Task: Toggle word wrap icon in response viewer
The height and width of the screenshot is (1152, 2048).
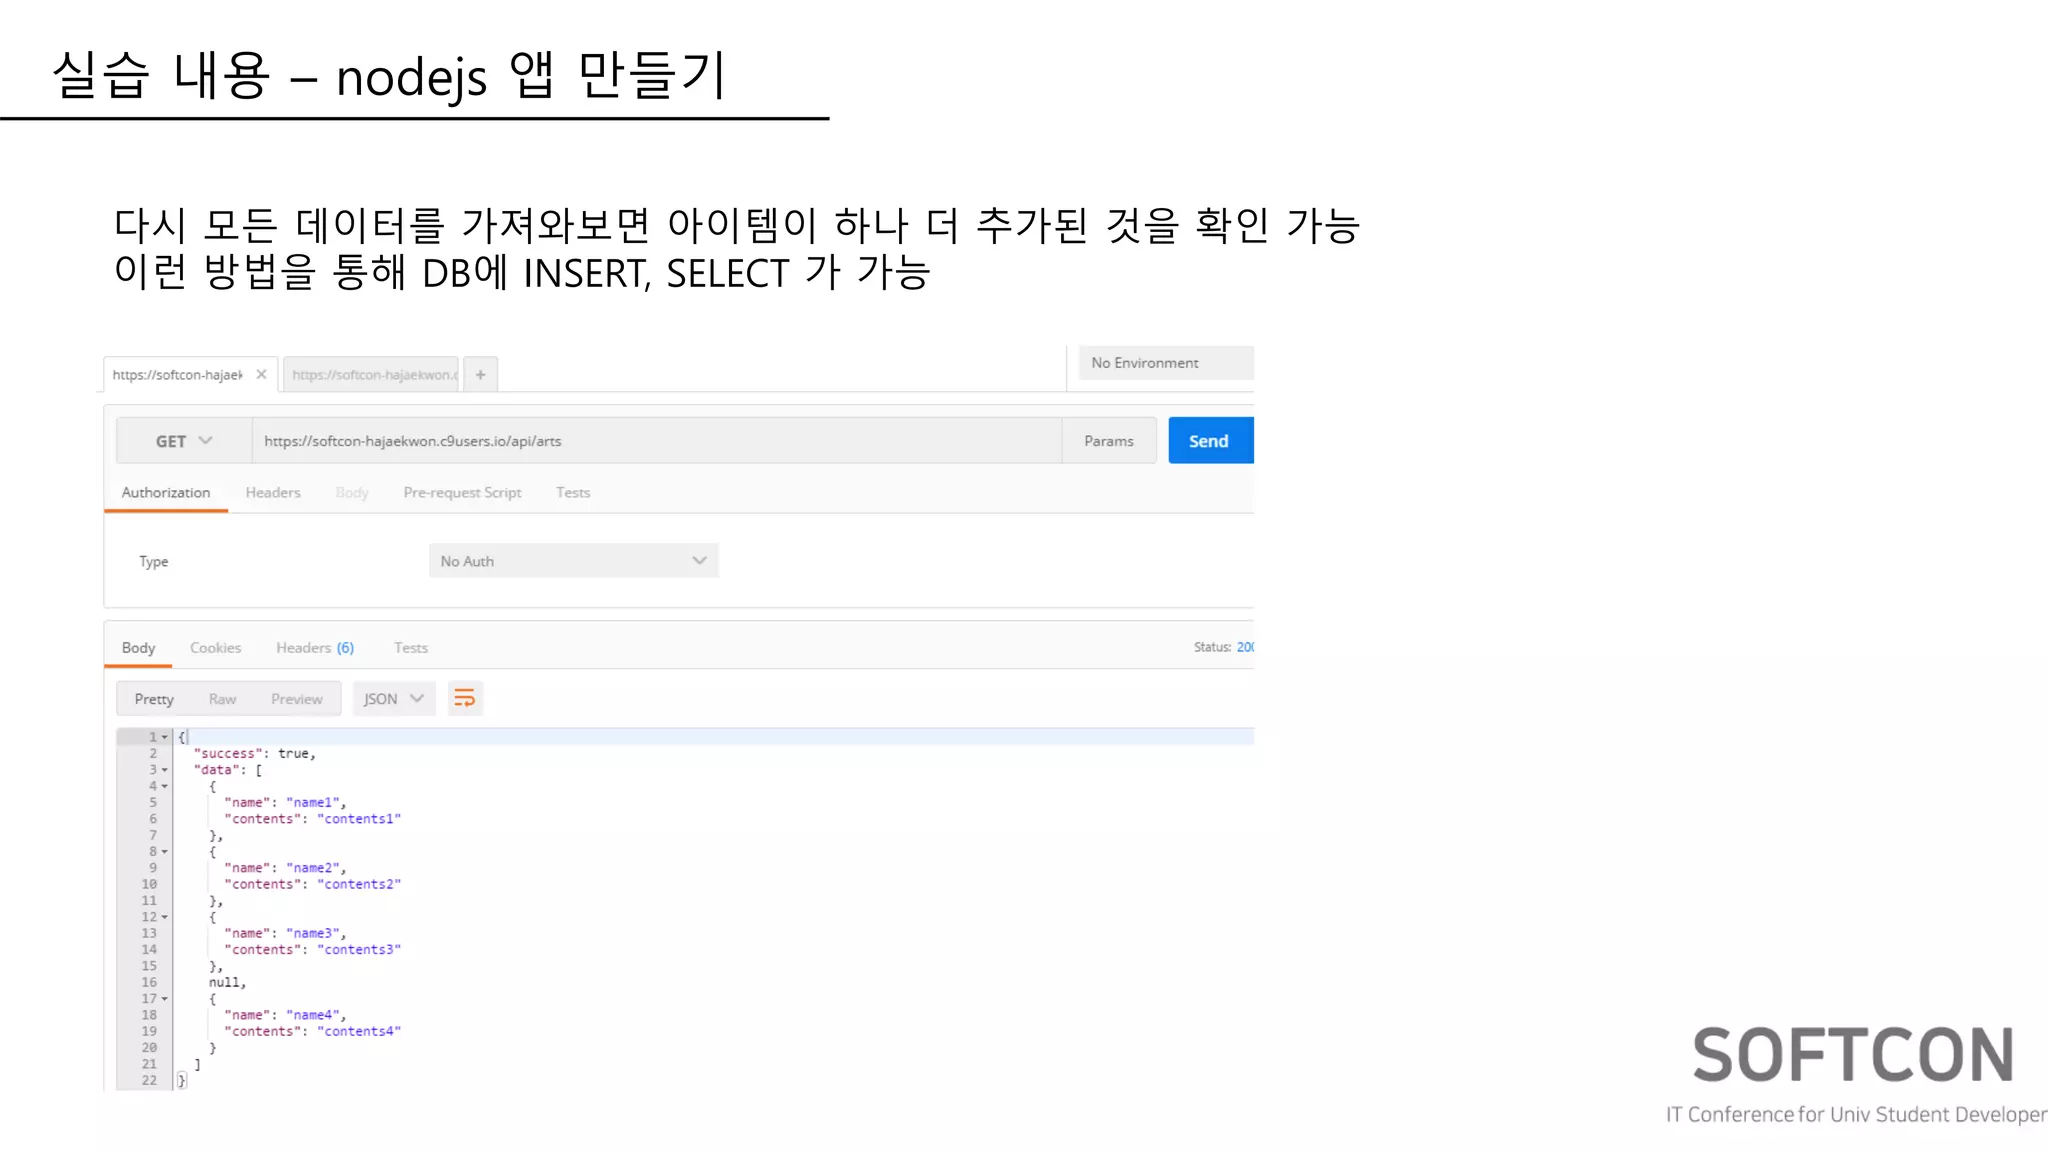Action: pyautogui.click(x=464, y=699)
